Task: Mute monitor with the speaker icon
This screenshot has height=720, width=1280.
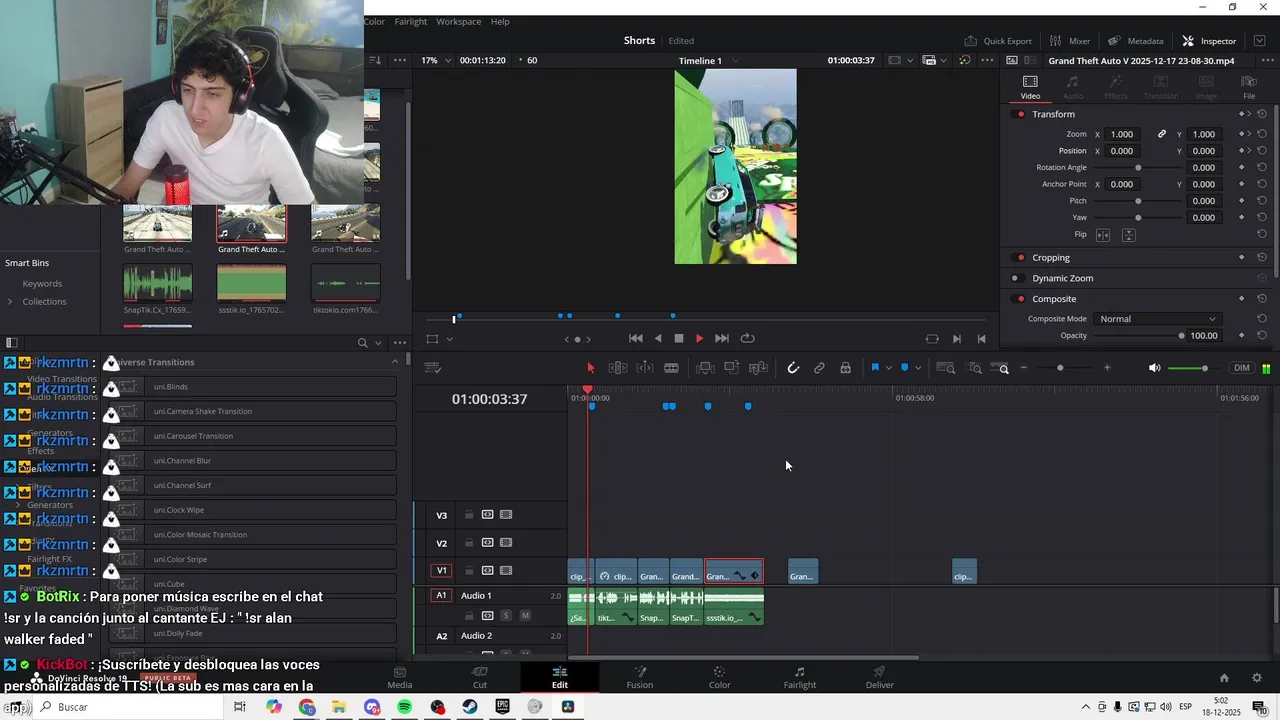Action: click(x=1154, y=368)
